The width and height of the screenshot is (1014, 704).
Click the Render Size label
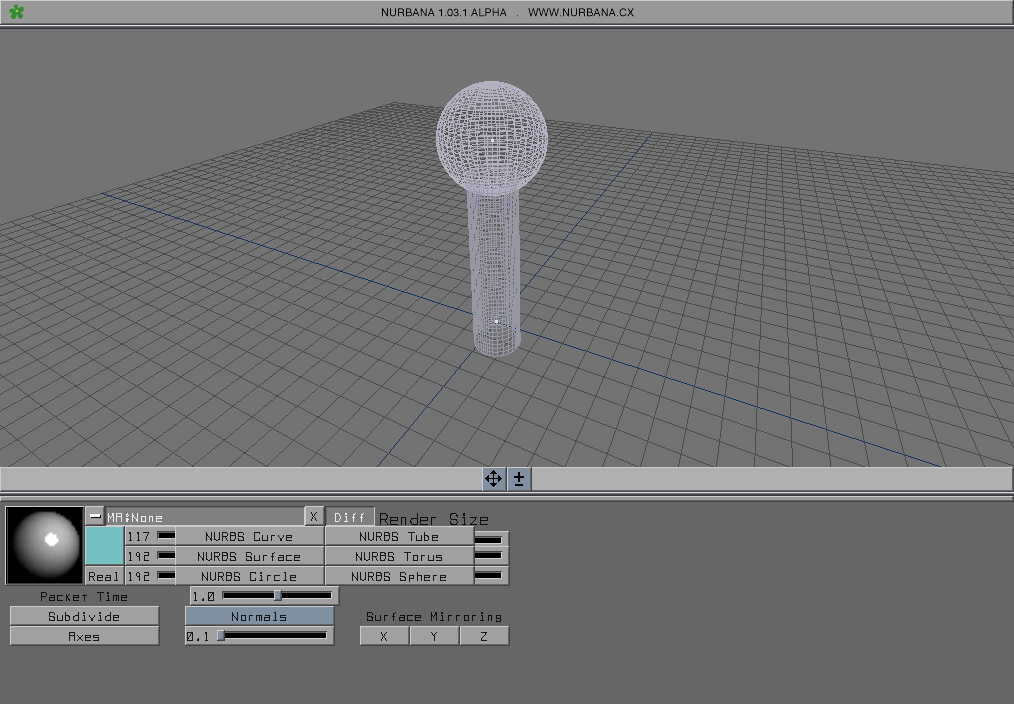point(434,519)
